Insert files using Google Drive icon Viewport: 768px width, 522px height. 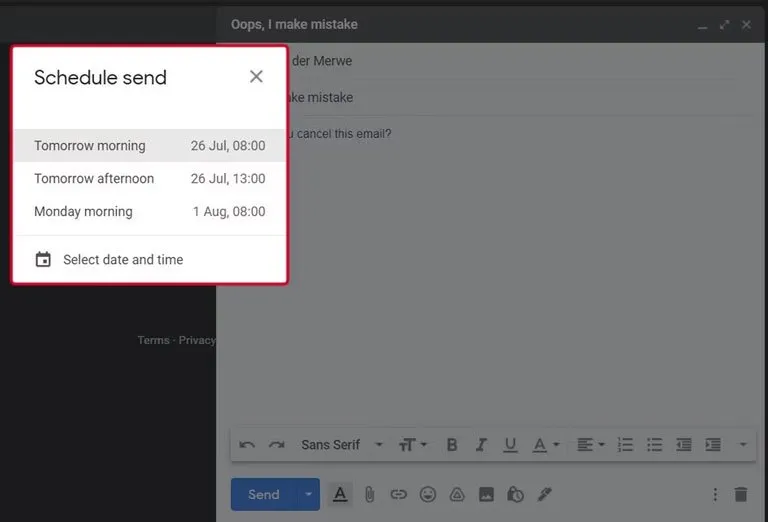457,494
